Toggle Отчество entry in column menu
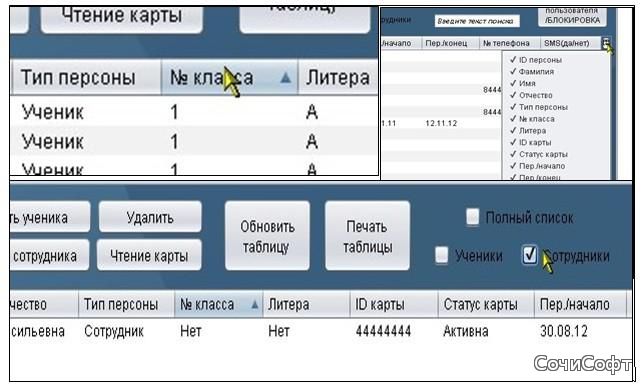Viewport: 643px width, 385px height. [x=531, y=95]
